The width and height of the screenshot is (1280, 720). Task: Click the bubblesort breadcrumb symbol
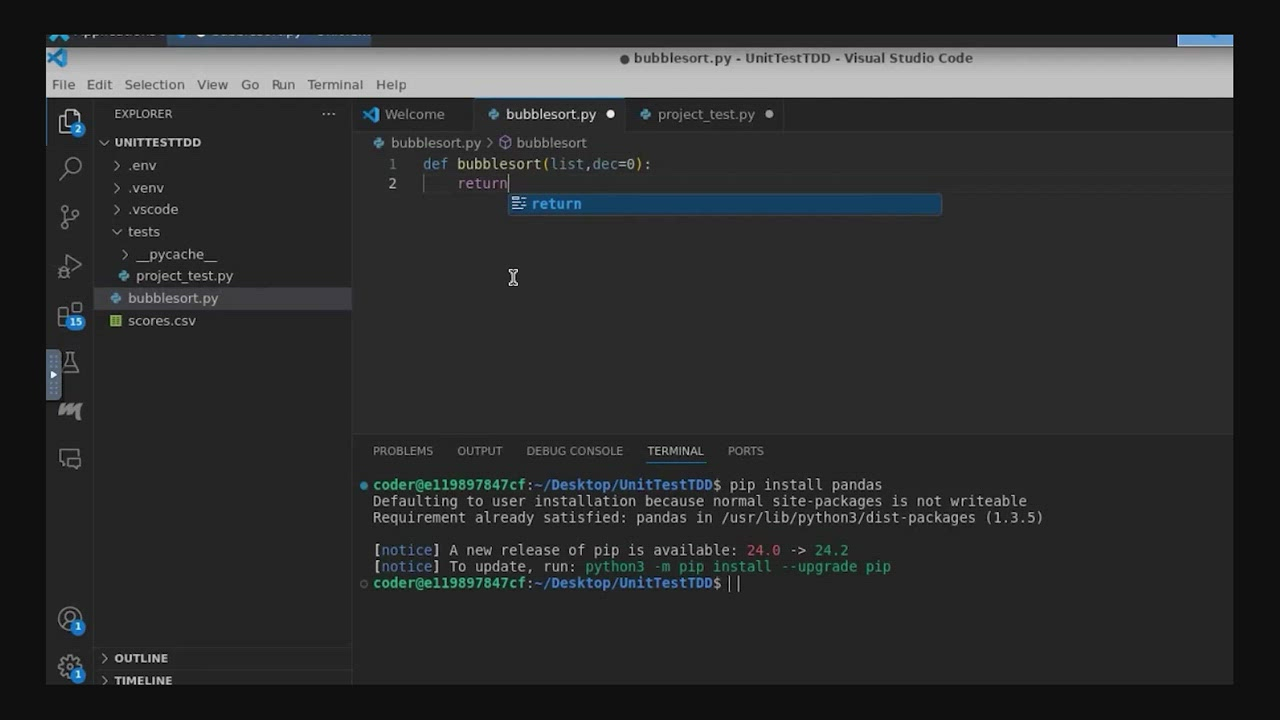click(x=550, y=143)
